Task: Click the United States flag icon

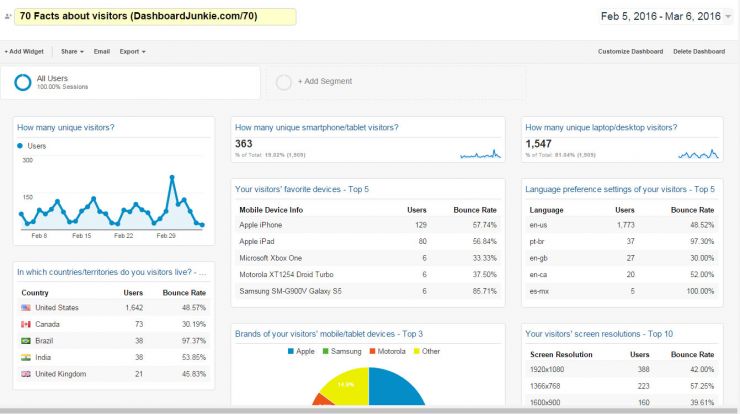Action: [x=26, y=308]
